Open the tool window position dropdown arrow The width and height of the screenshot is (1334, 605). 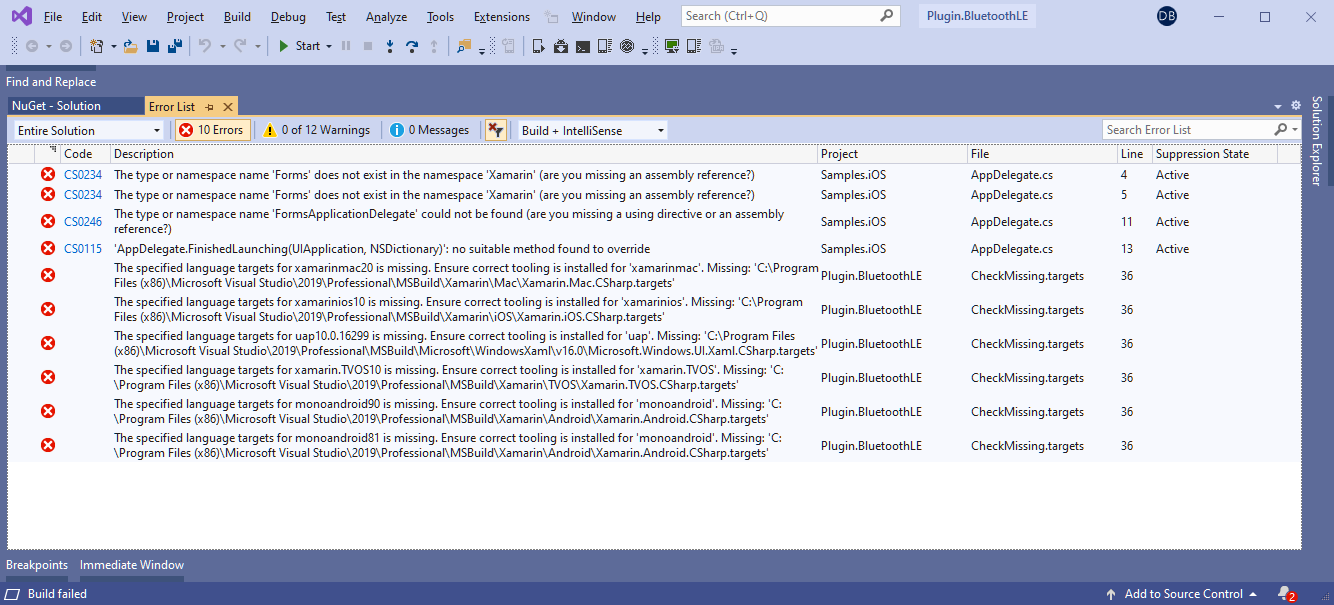pos(1278,106)
